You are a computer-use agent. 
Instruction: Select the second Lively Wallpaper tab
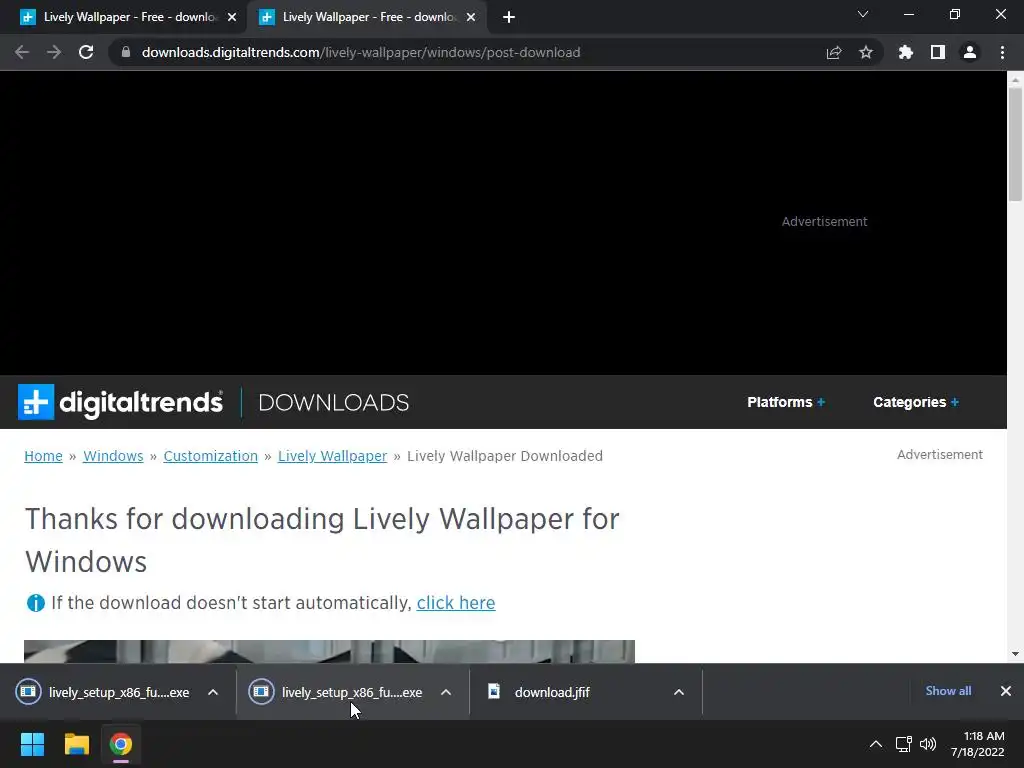pyautogui.click(x=366, y=17)
